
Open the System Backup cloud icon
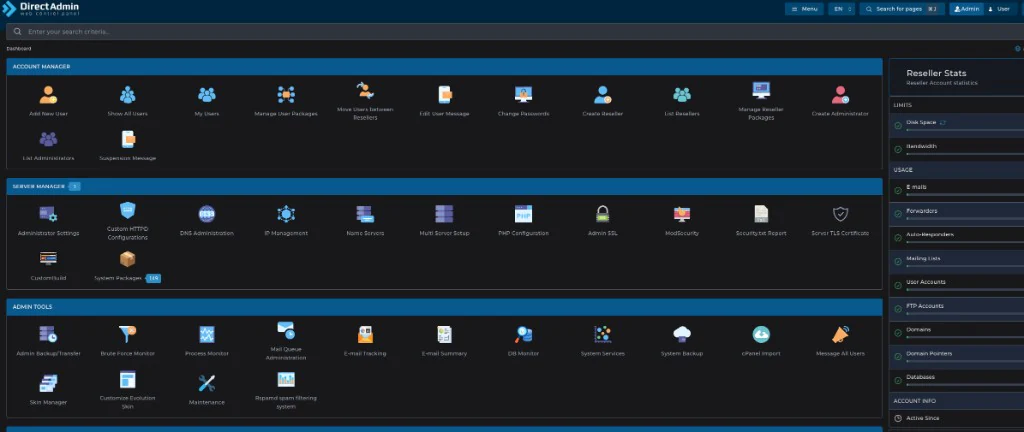682,335
